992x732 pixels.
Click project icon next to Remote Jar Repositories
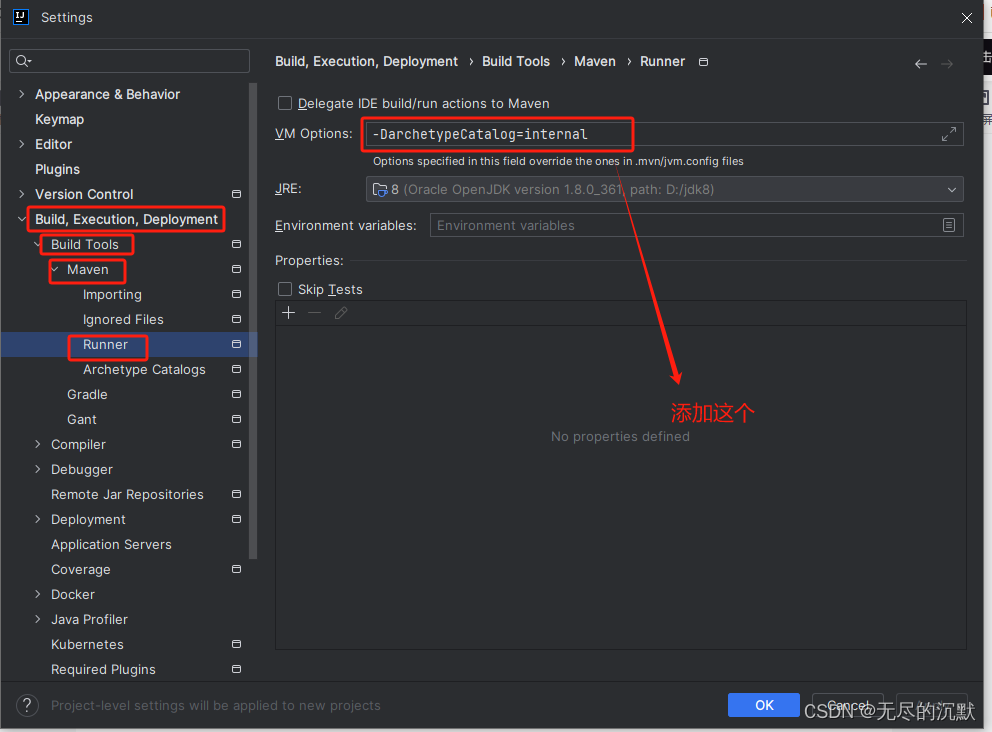(237, 494)
